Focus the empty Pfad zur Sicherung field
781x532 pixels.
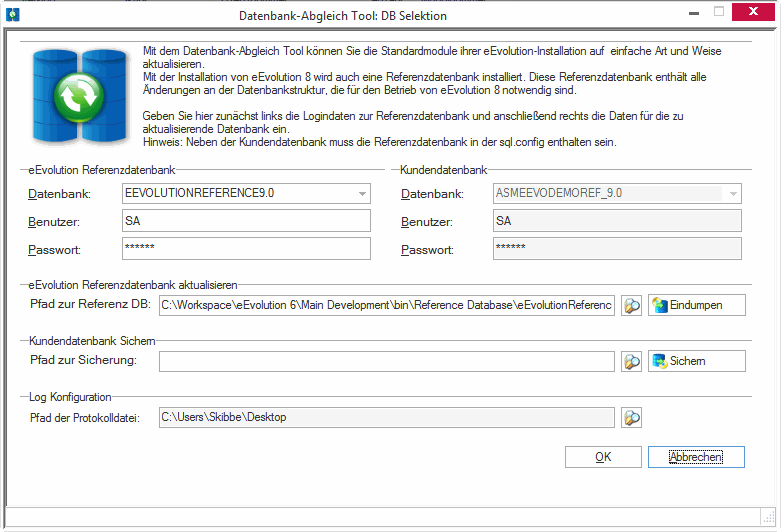pyautogui.click(x=386, y=361)
